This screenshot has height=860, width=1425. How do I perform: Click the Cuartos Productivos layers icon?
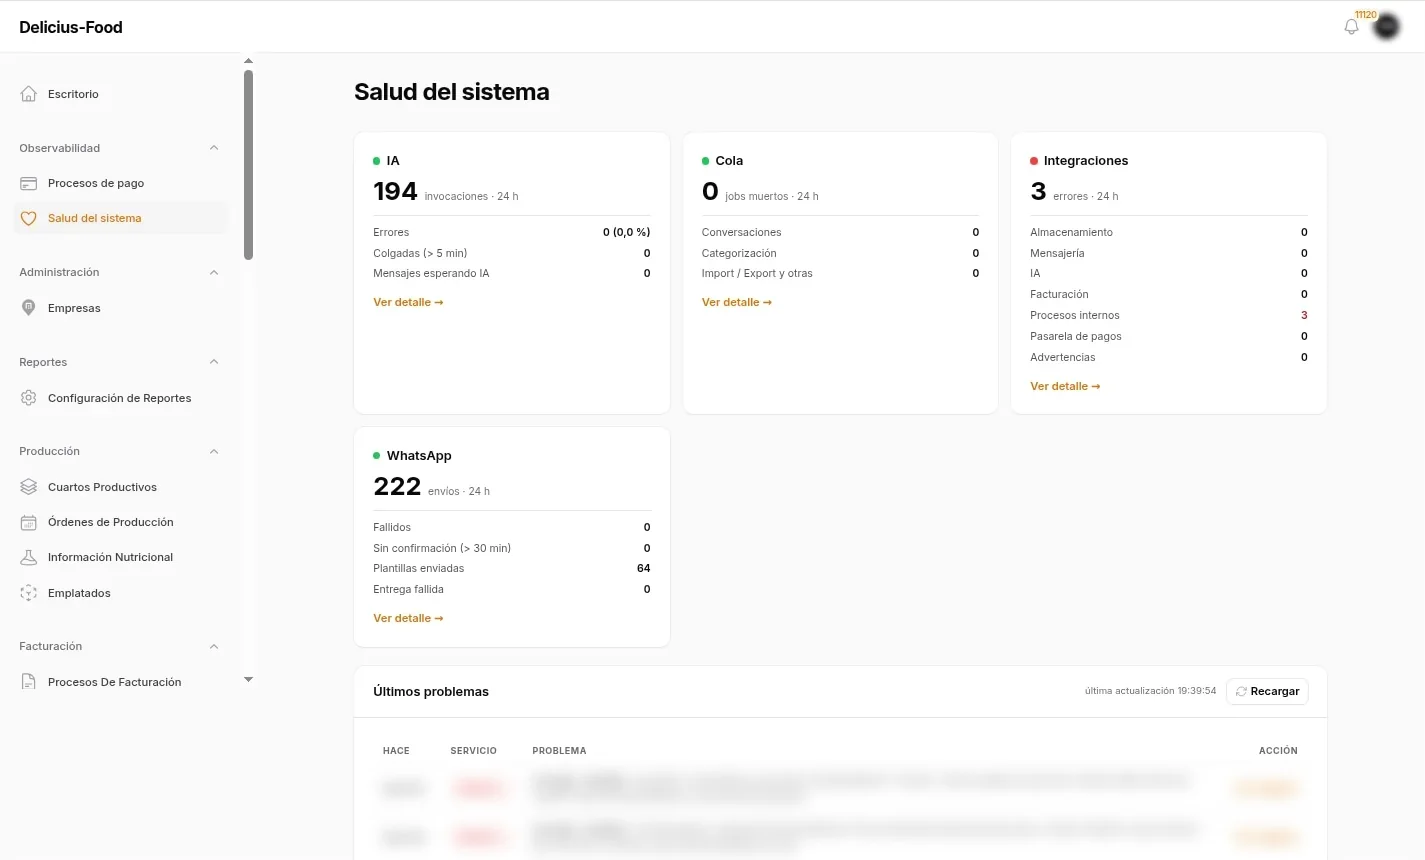coord(29,487)
